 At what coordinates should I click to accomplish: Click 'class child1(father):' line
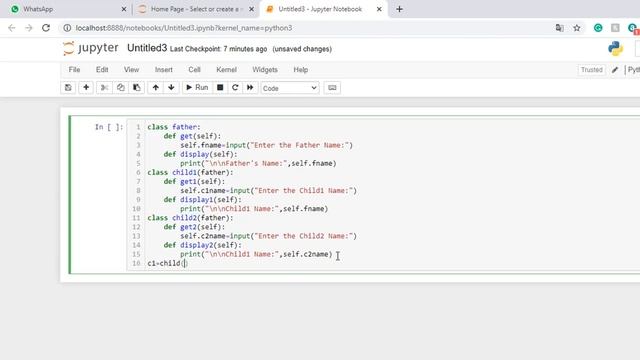pos(190,172)
